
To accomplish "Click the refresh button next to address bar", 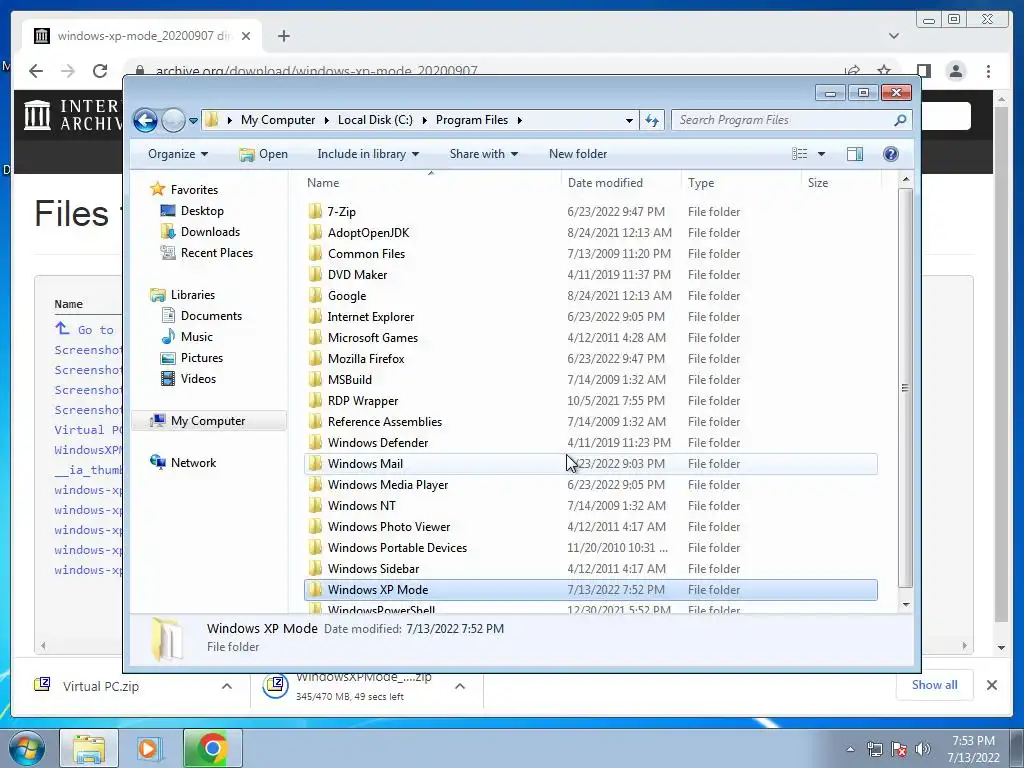I will [652, 120].
